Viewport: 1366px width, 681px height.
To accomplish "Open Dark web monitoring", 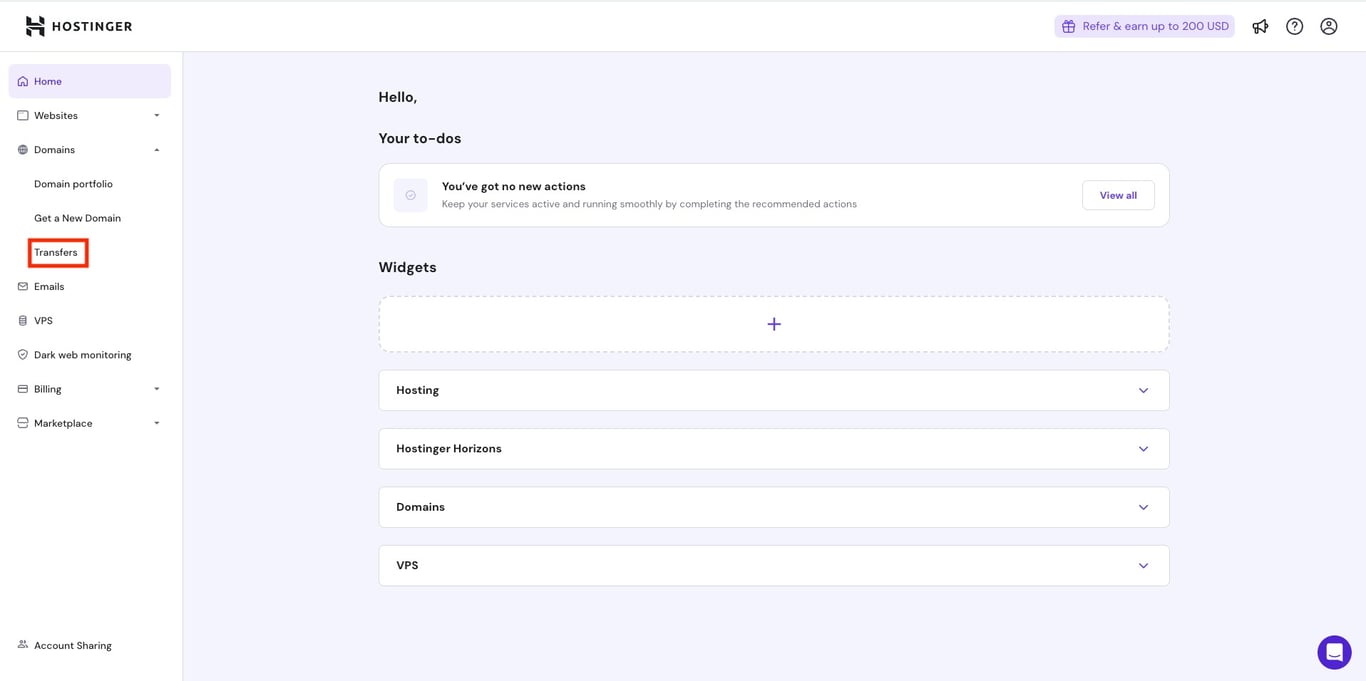I will 82,354.
